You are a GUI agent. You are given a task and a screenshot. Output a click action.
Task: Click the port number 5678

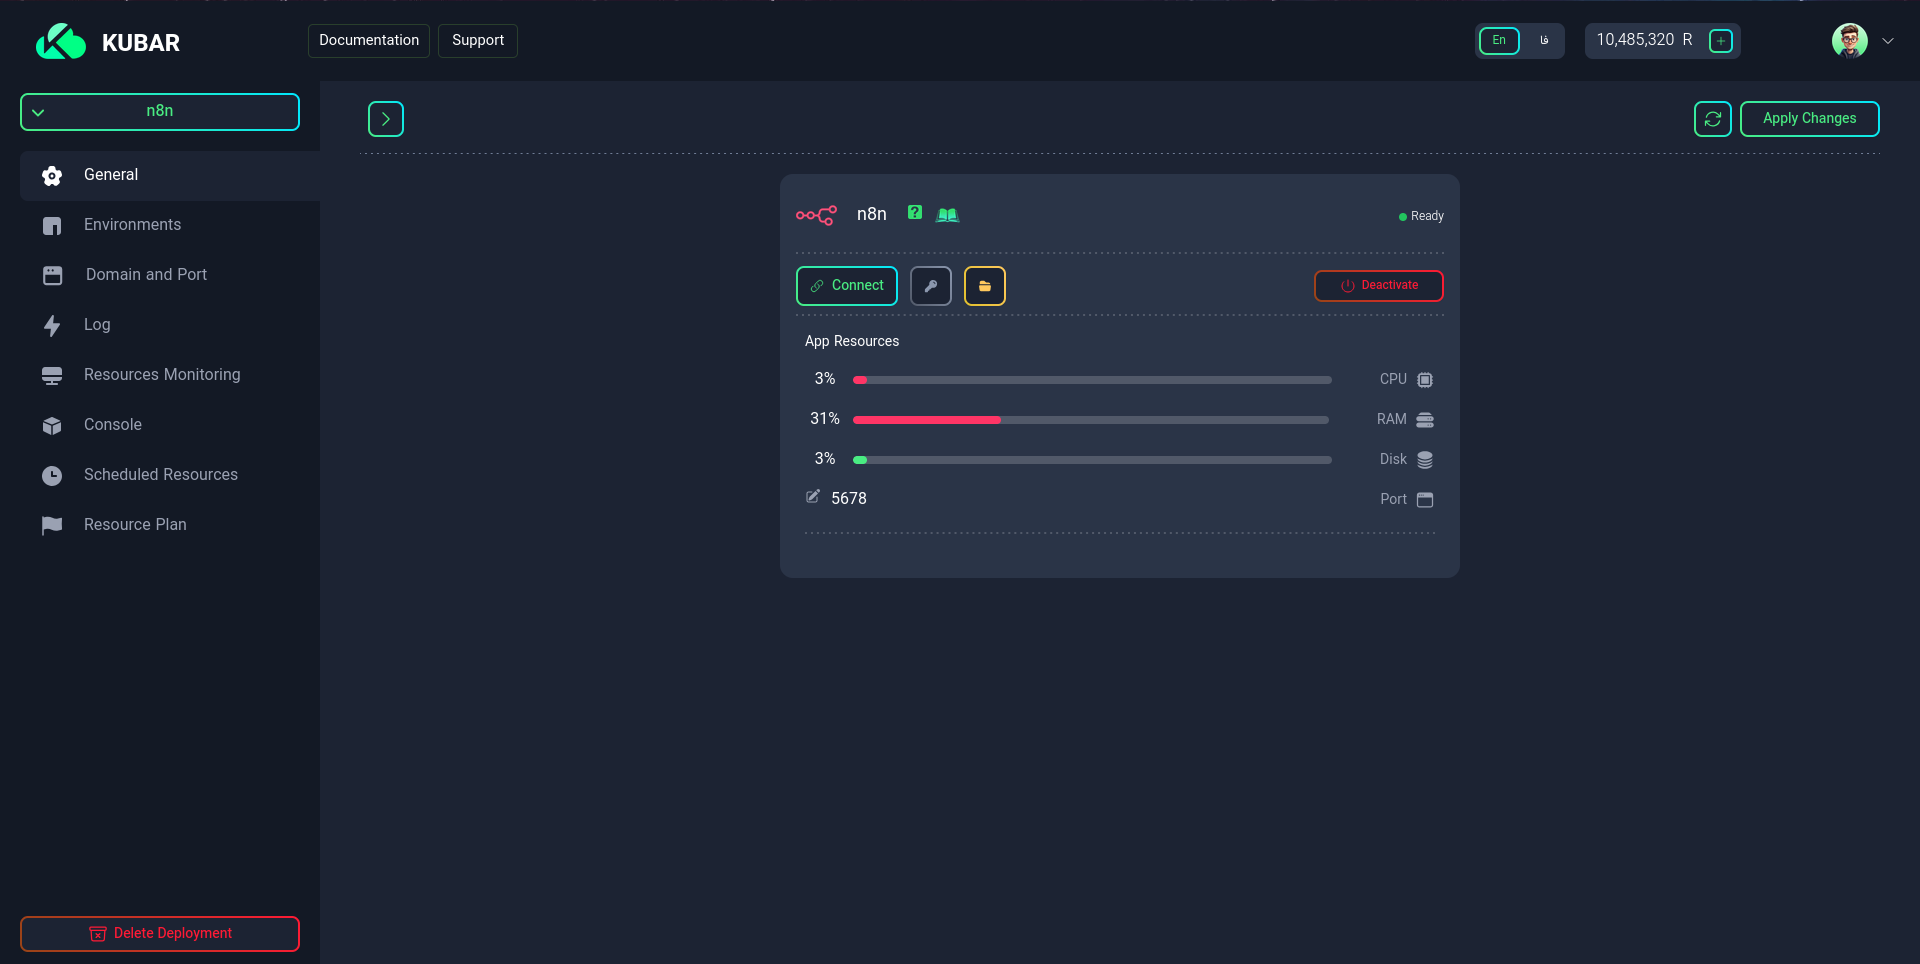point(849,499)
